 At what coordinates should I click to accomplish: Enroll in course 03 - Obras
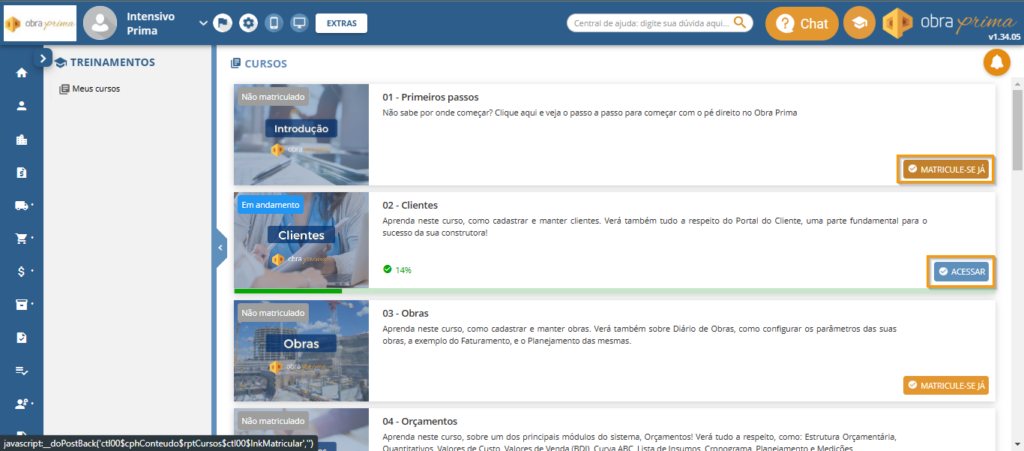click(946, 386)
